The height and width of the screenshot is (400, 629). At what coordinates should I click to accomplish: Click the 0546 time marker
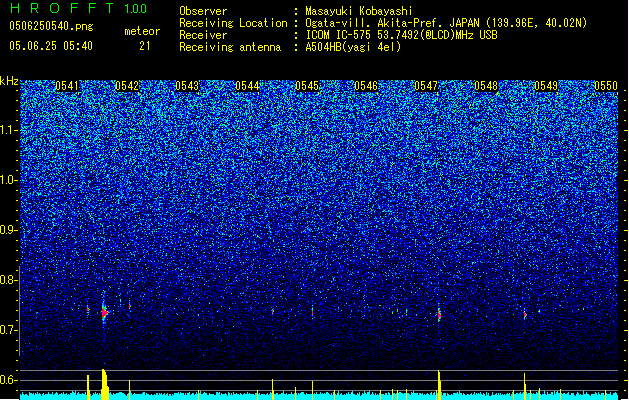(366, 86)
